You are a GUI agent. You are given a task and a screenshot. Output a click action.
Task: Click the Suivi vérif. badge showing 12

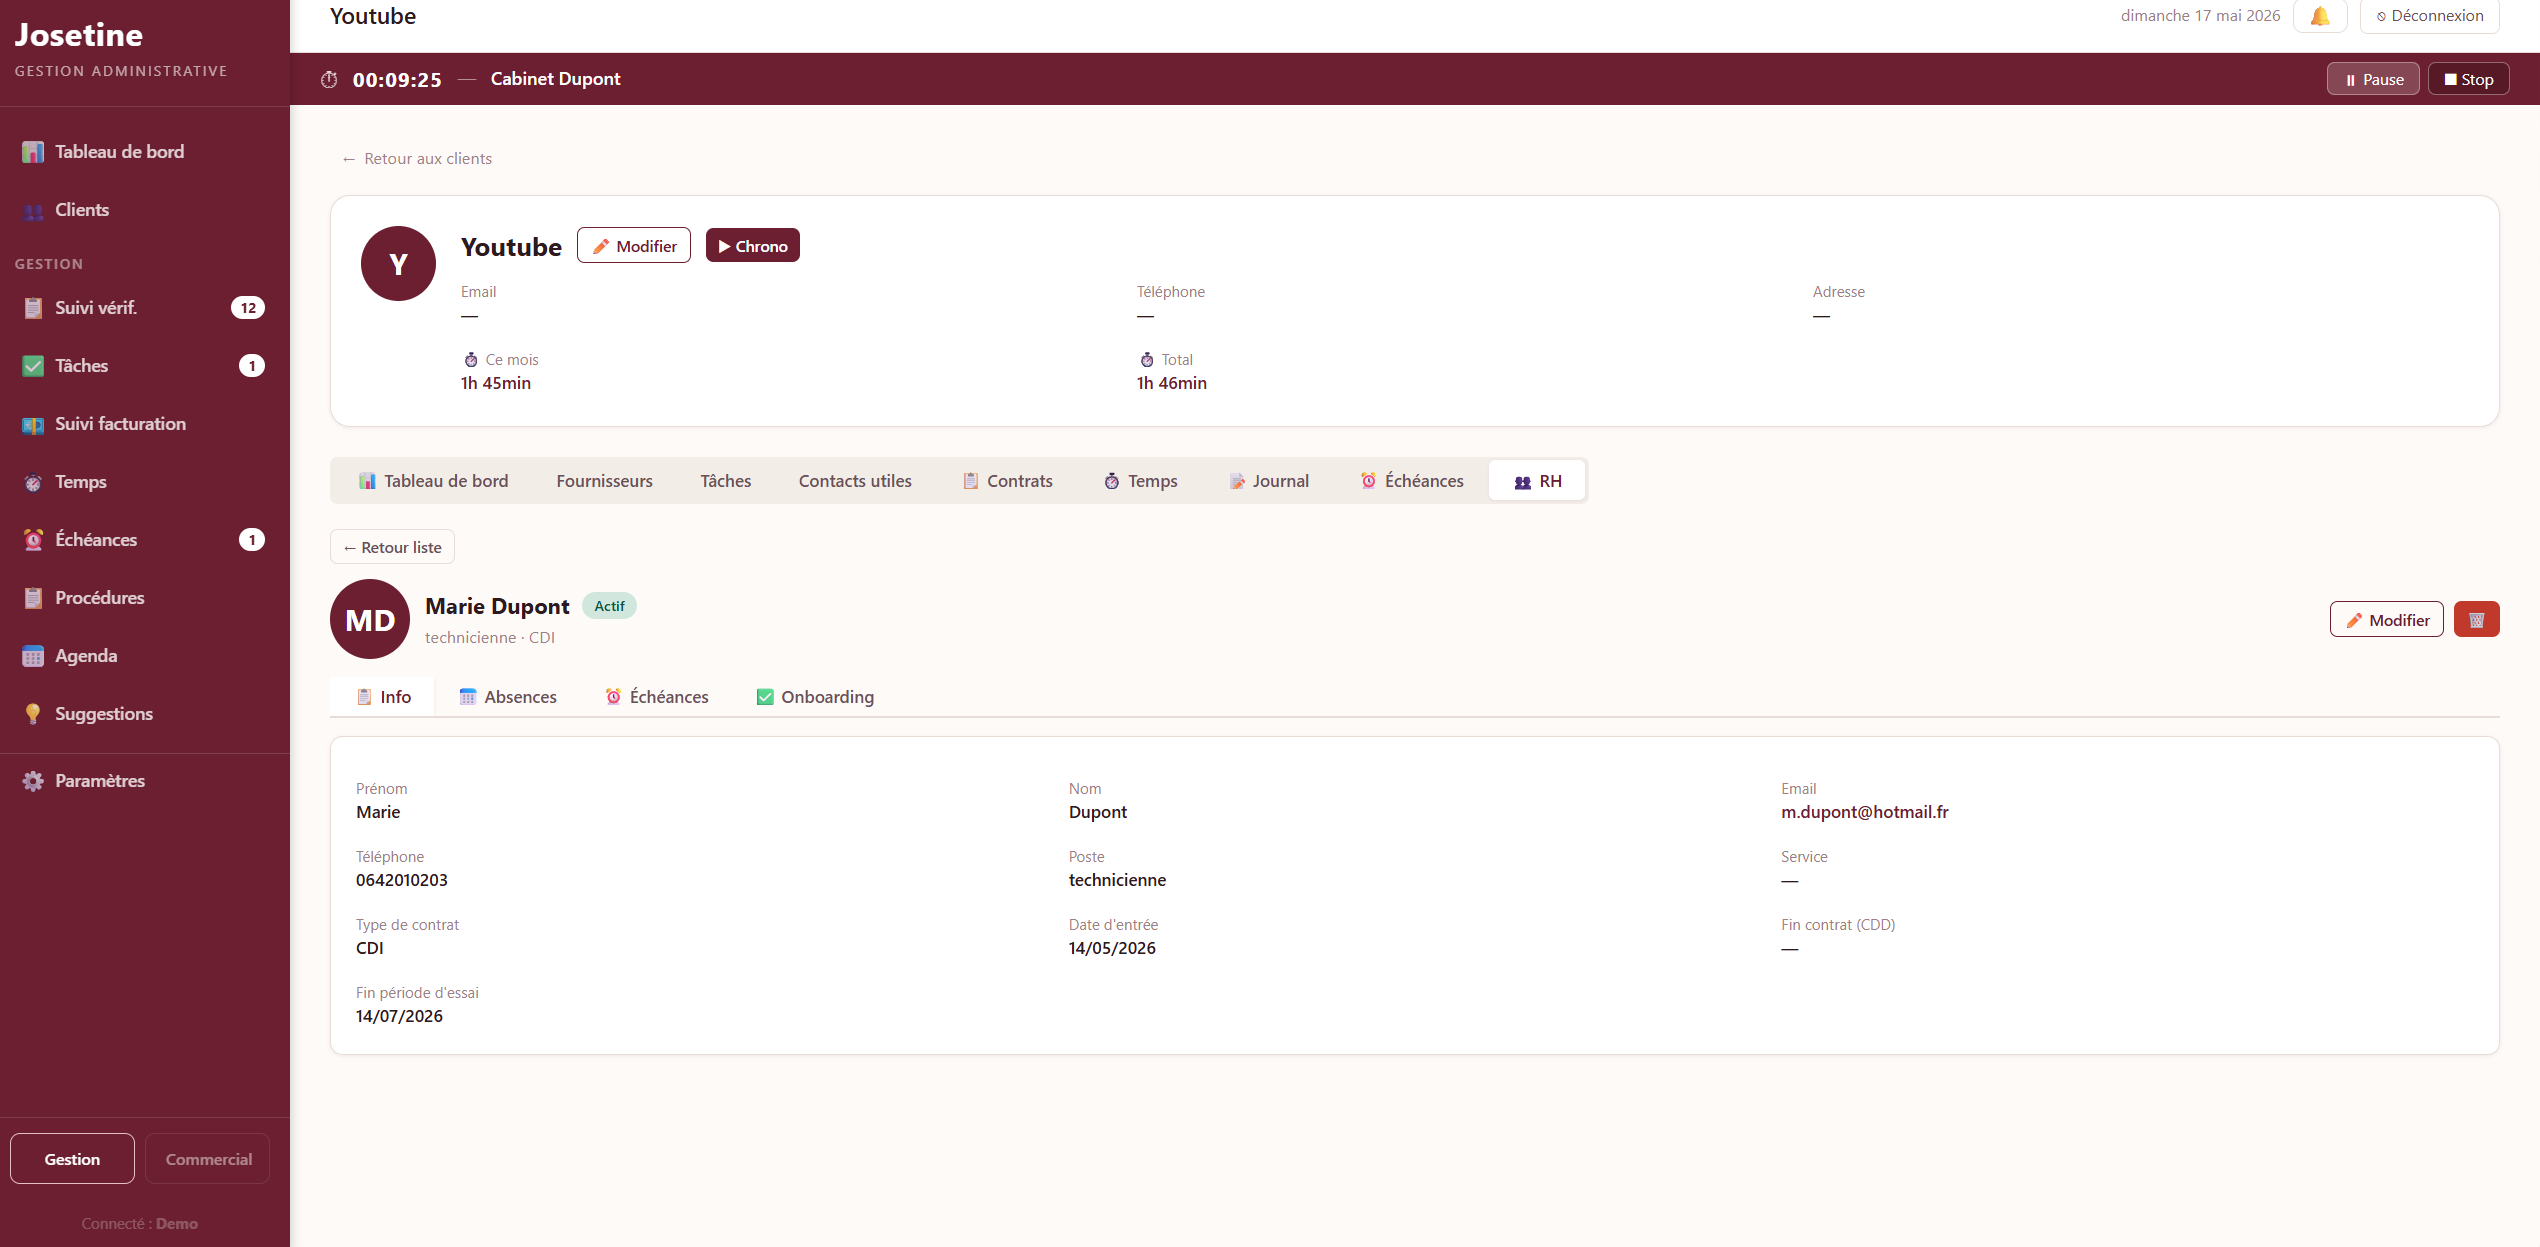(x=248, y=307)
